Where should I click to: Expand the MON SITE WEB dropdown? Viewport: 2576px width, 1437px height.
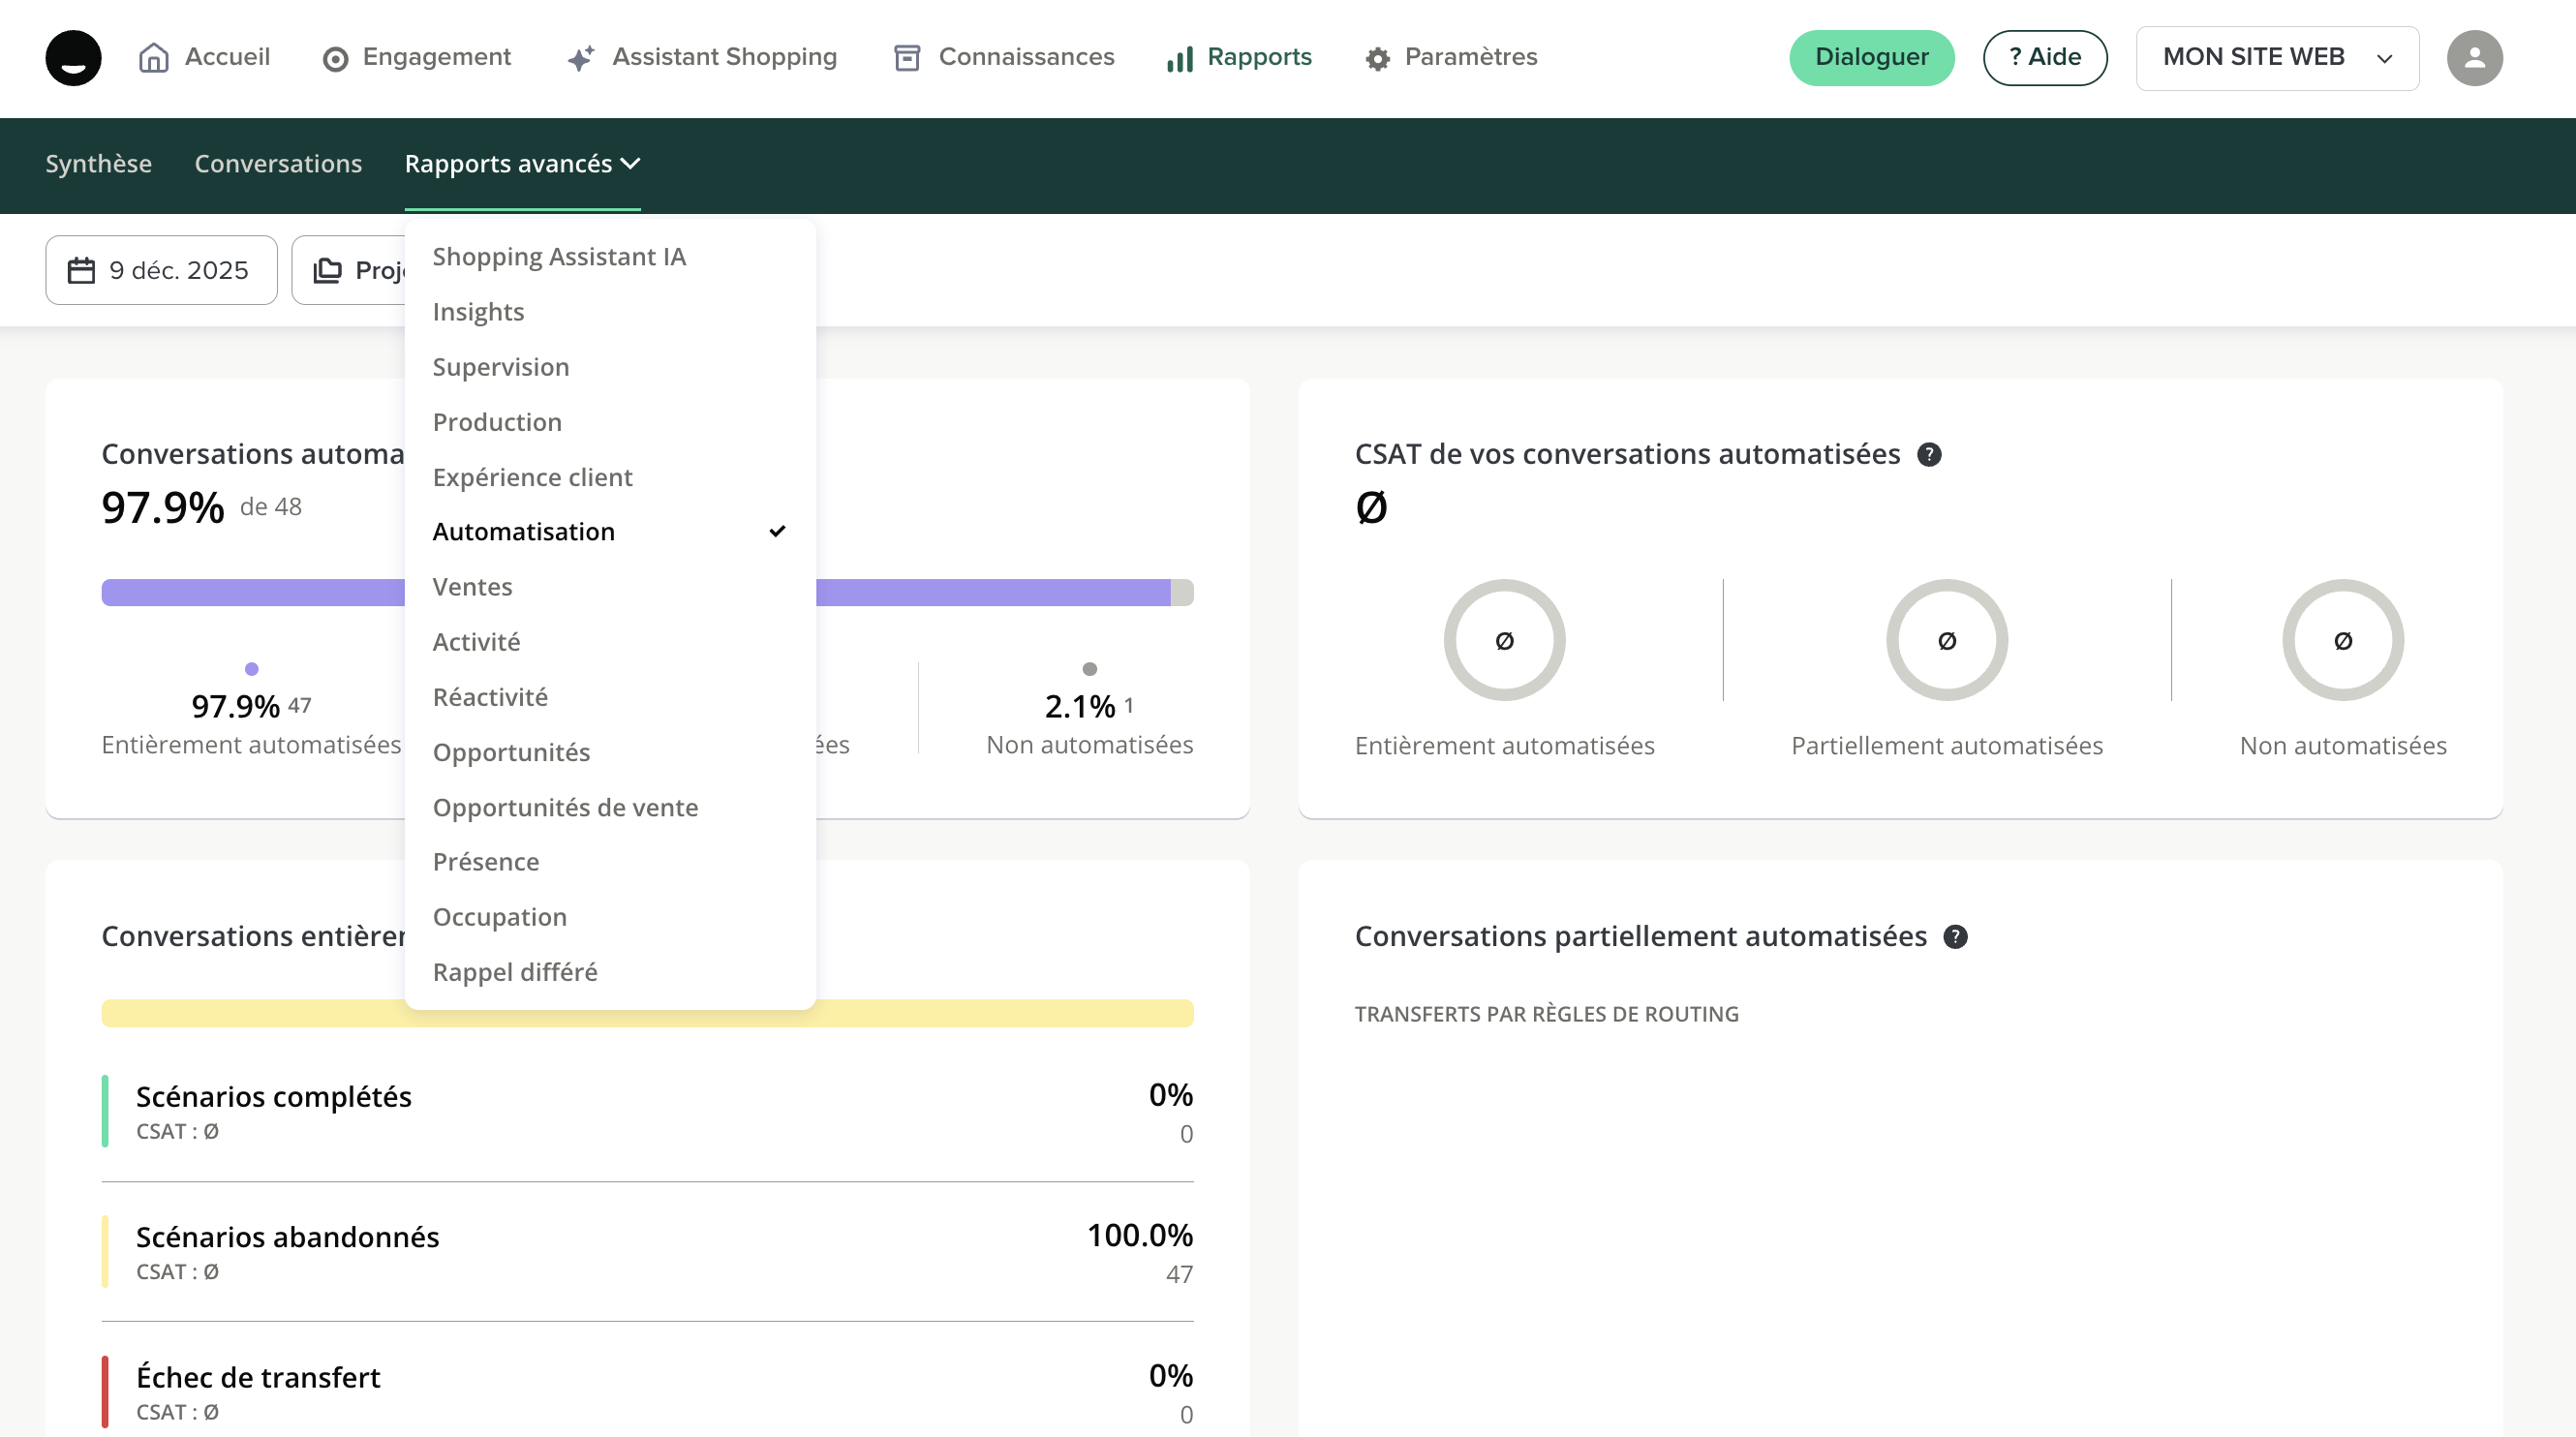pos(2277,58)
